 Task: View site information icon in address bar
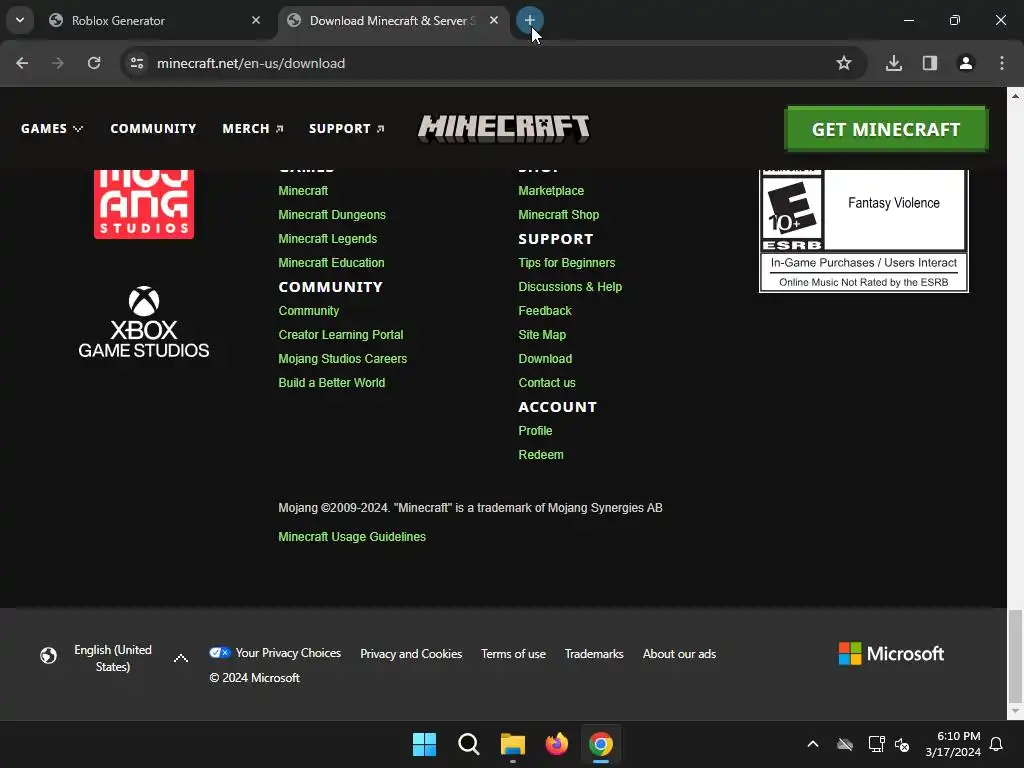(x=137, y=63)
